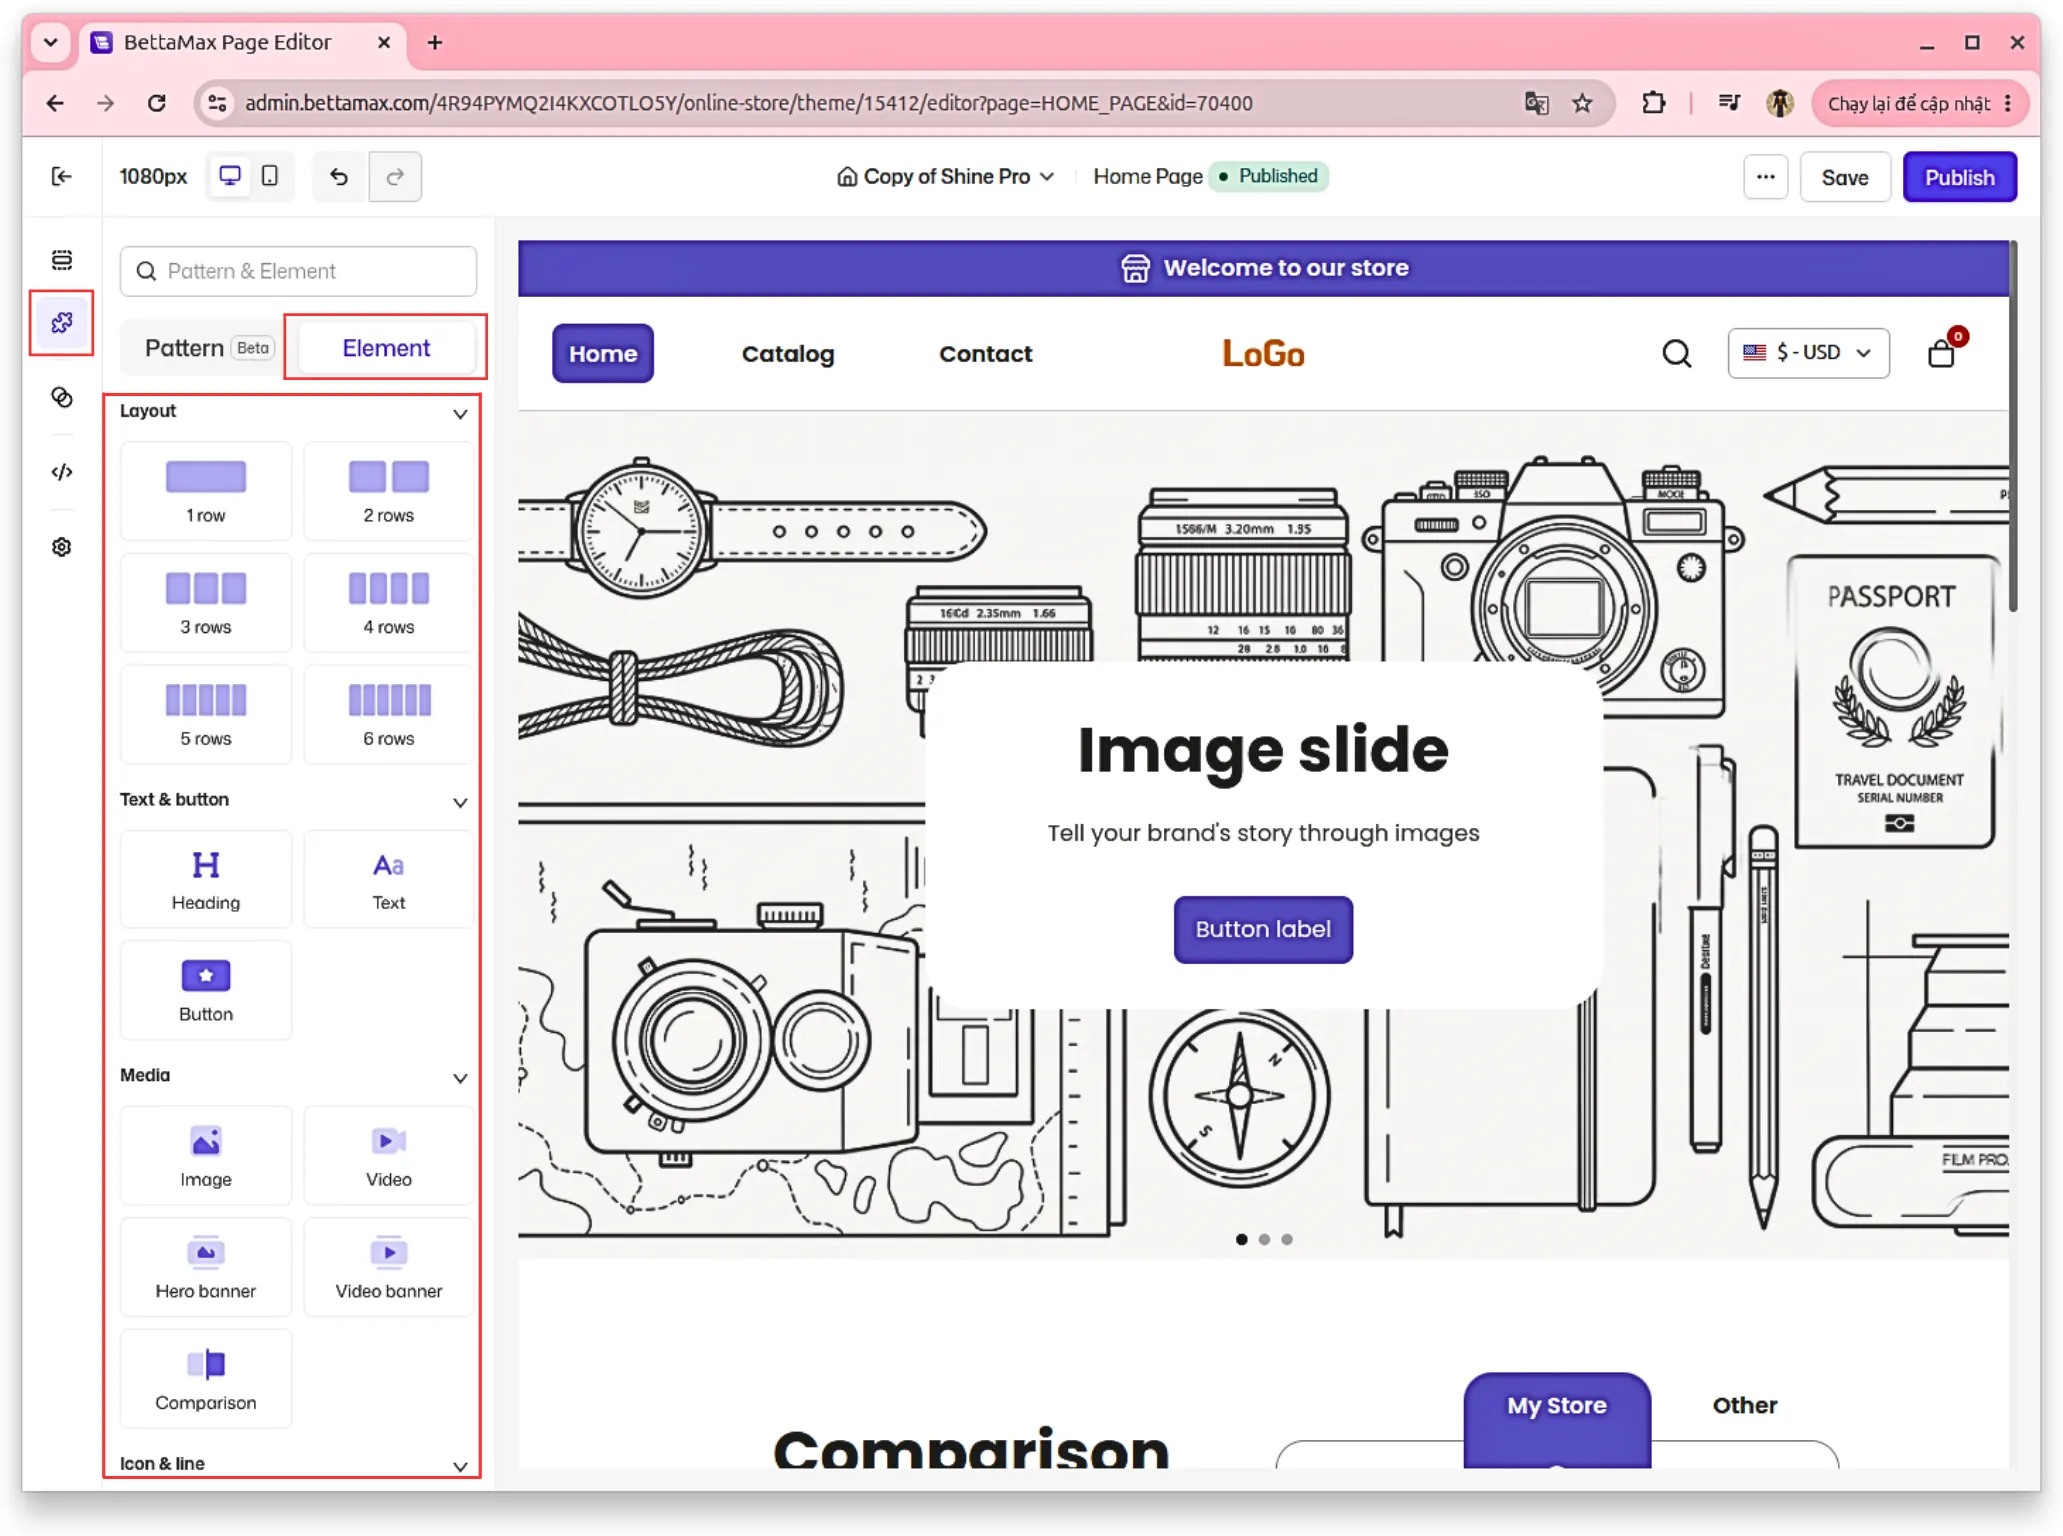Add a Text element
The image size is (2063, 1536).
point(389,880)
